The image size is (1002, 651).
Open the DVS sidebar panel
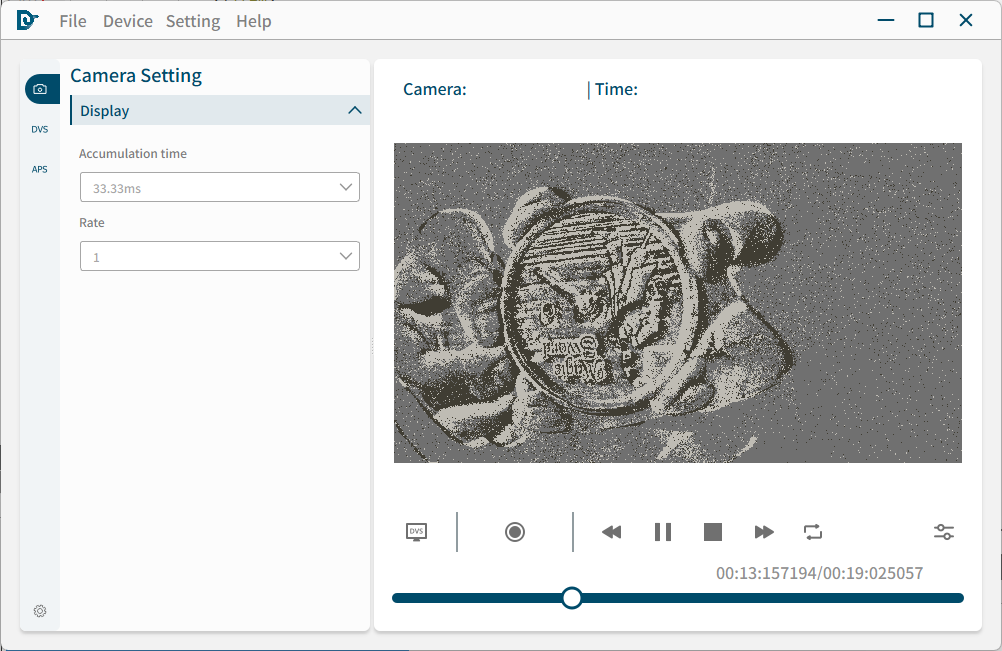pos(40,129)
